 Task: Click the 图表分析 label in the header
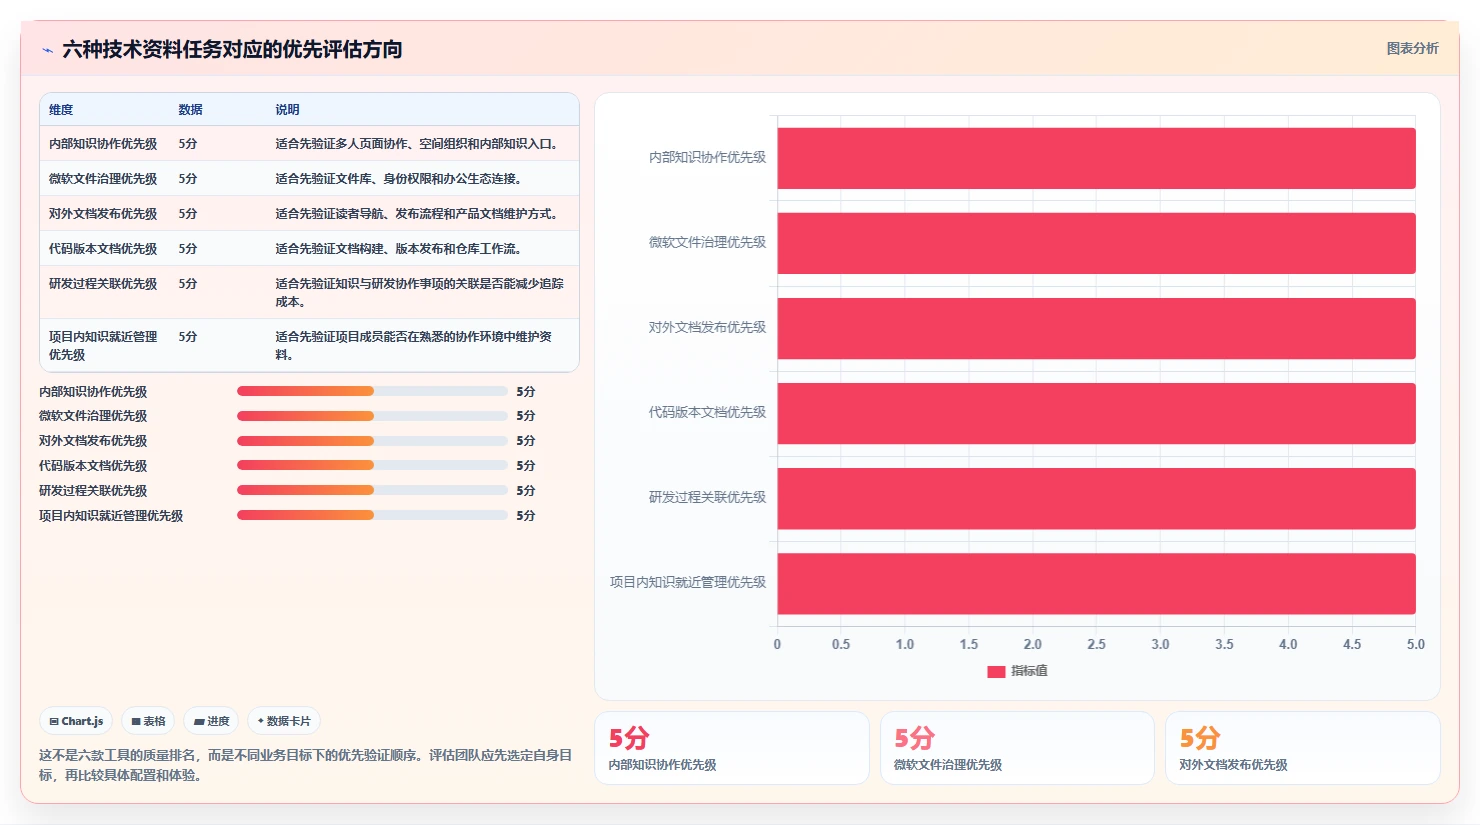point(1412,48)
